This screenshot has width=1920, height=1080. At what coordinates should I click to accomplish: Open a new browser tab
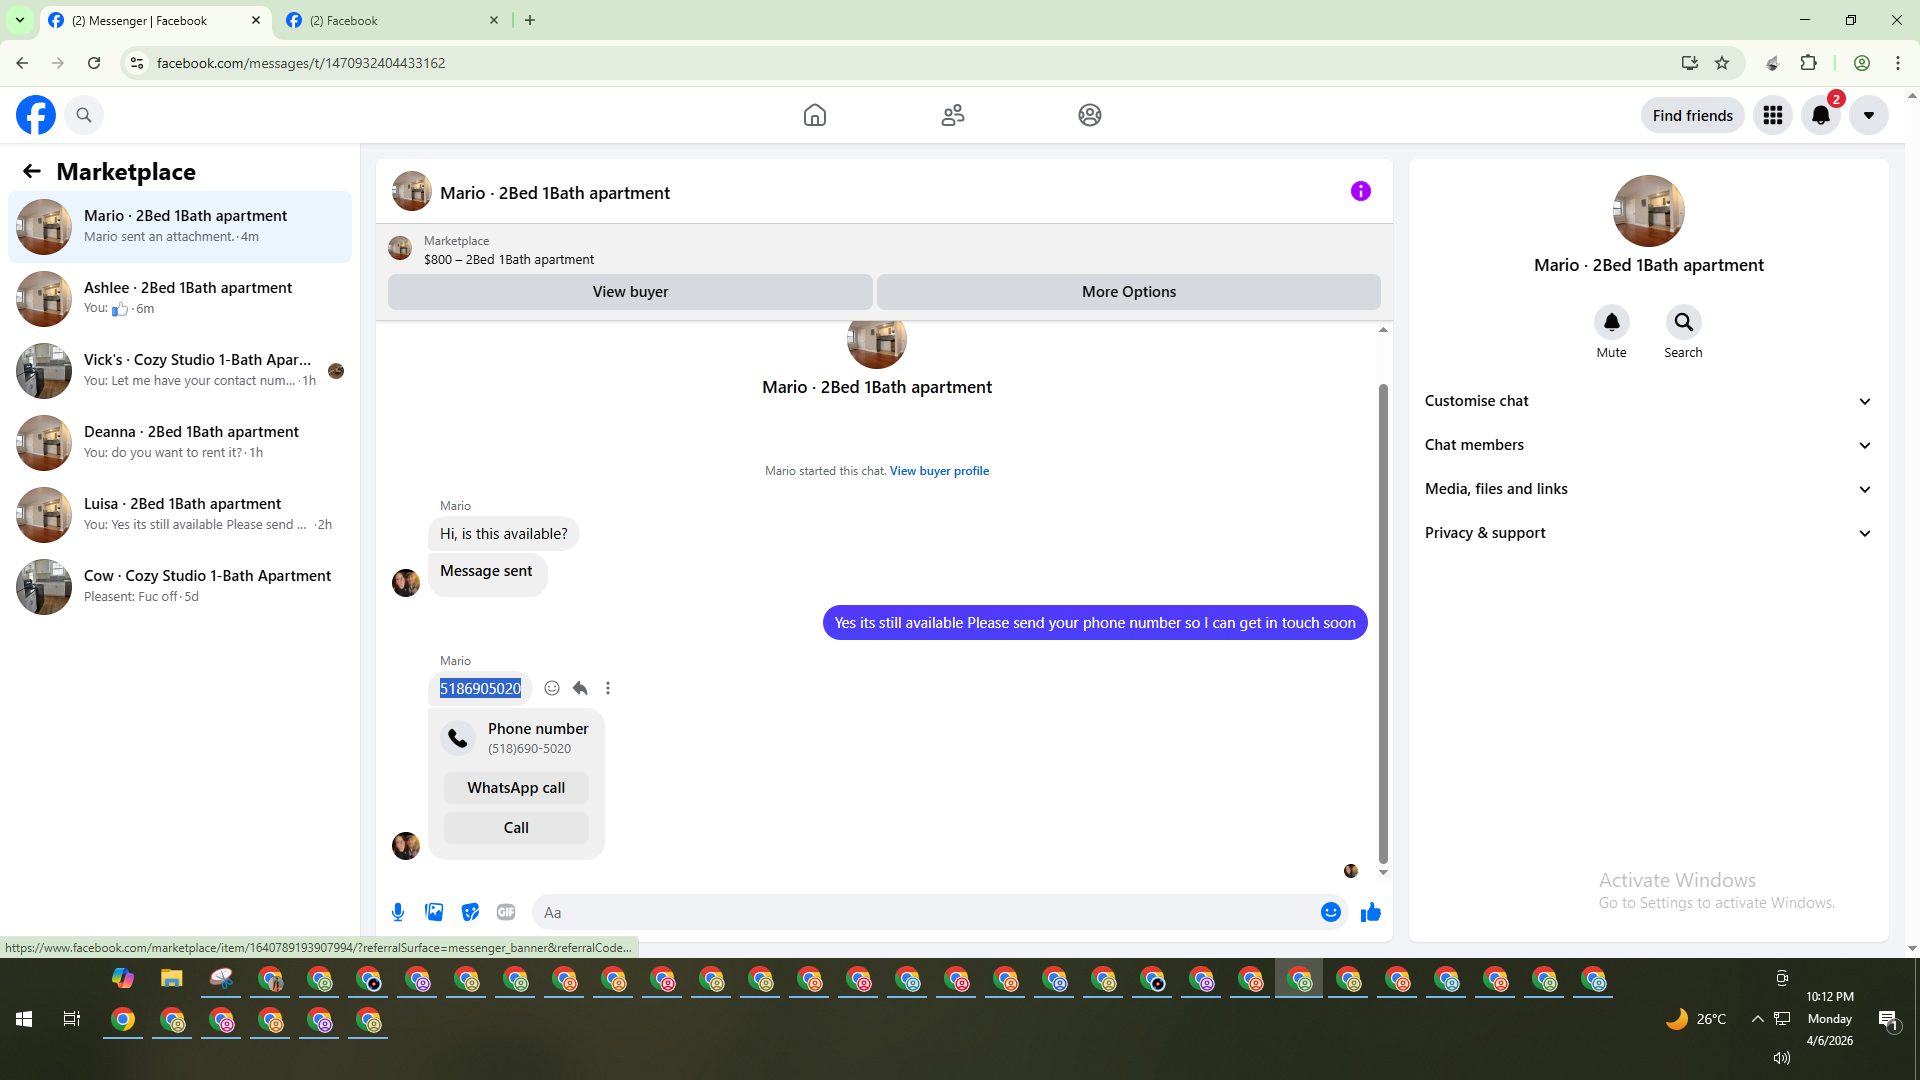click(x=530, y=20)
